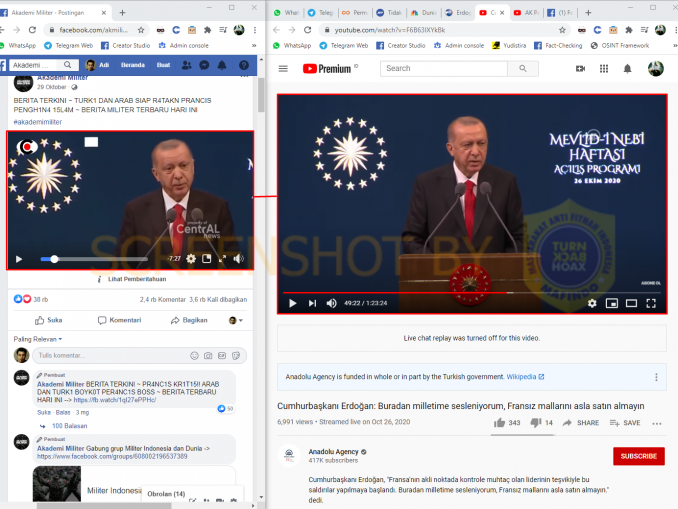Play the YouTube video
678x509 pixels.
292,303
